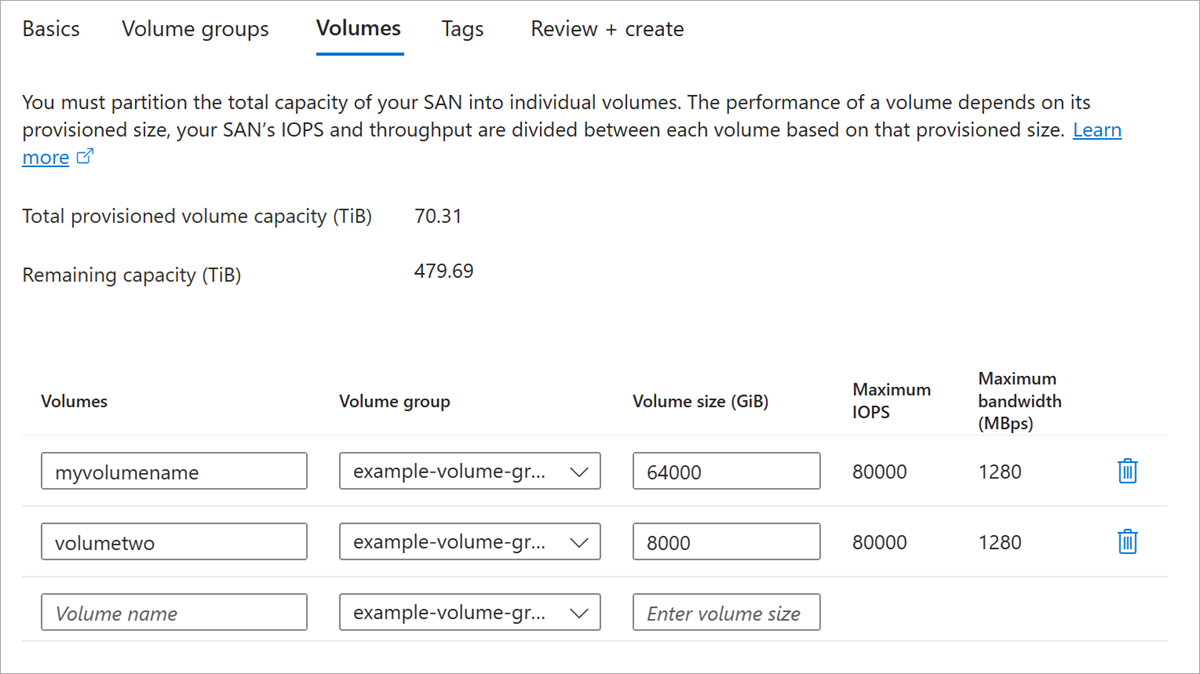
Task: Select the 80000 IOPS value for volumetwo
Action: (880, 542)
